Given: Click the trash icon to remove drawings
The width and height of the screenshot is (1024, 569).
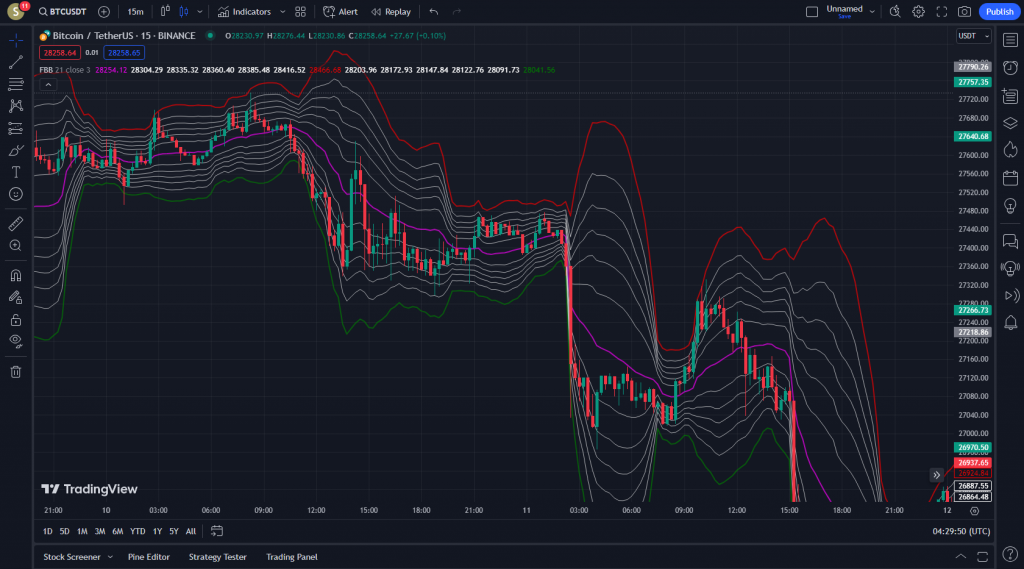Looking at the screenshot, I should [x=15, y=372].
